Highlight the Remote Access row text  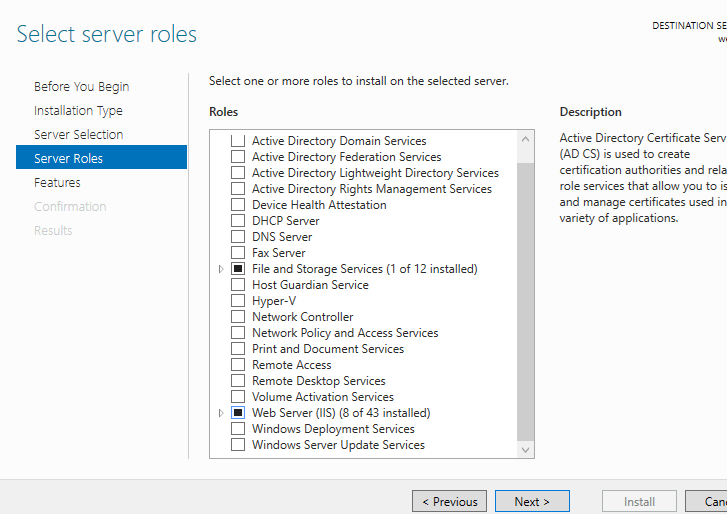292,365
